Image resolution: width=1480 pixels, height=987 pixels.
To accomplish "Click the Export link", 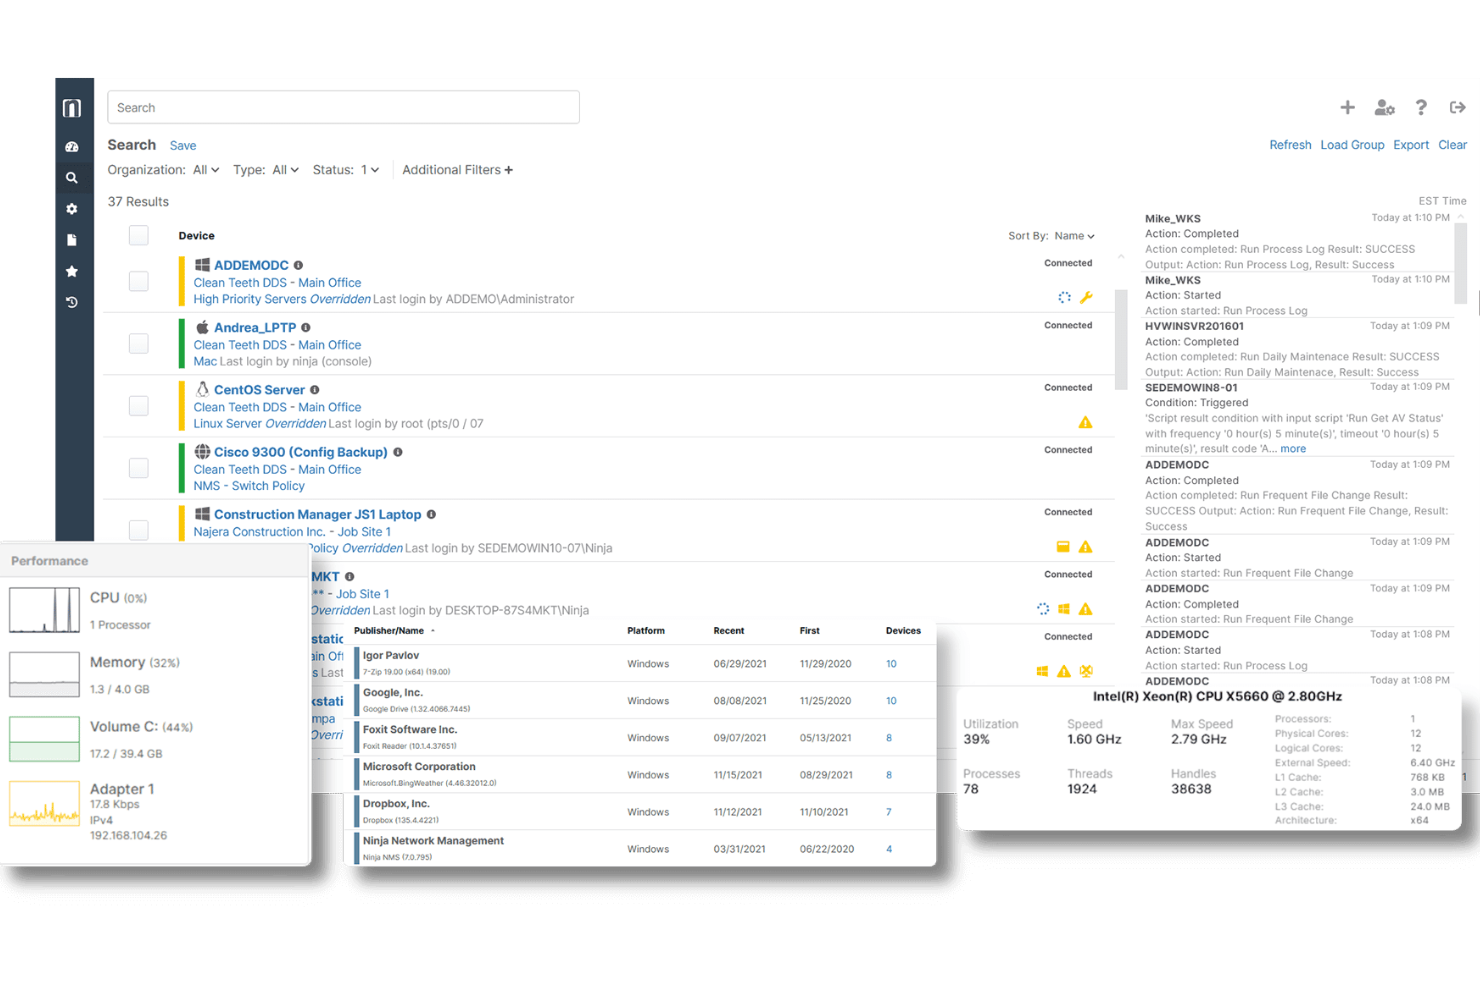I will pos(1411,145).
